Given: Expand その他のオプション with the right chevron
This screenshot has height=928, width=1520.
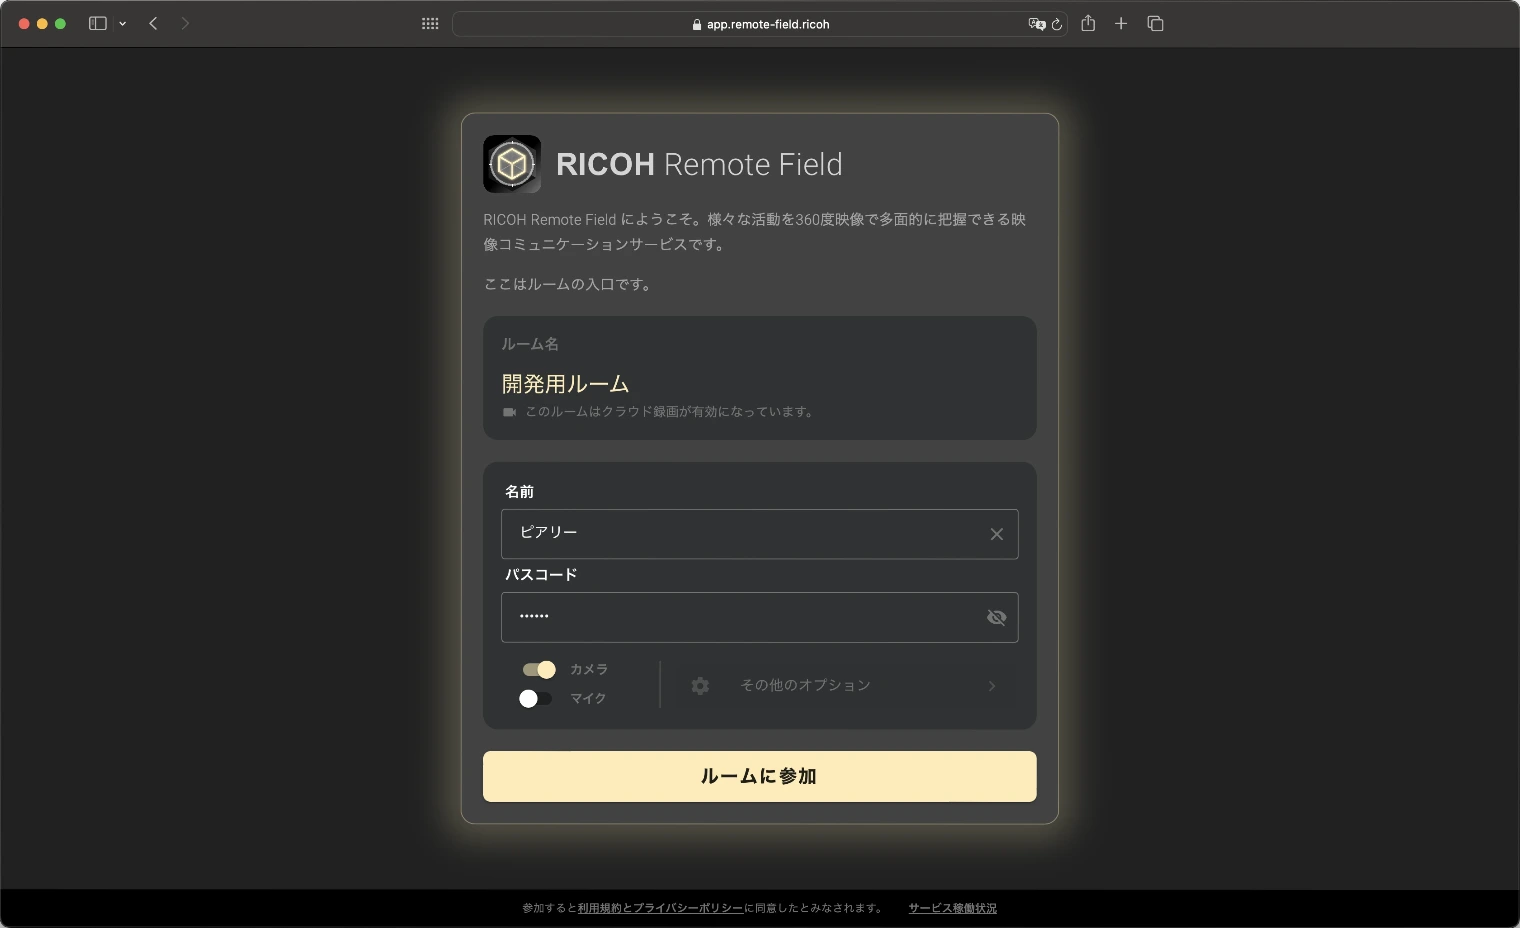Looking at the screenshot, I should pyautogui.click(x=991, y=686).
